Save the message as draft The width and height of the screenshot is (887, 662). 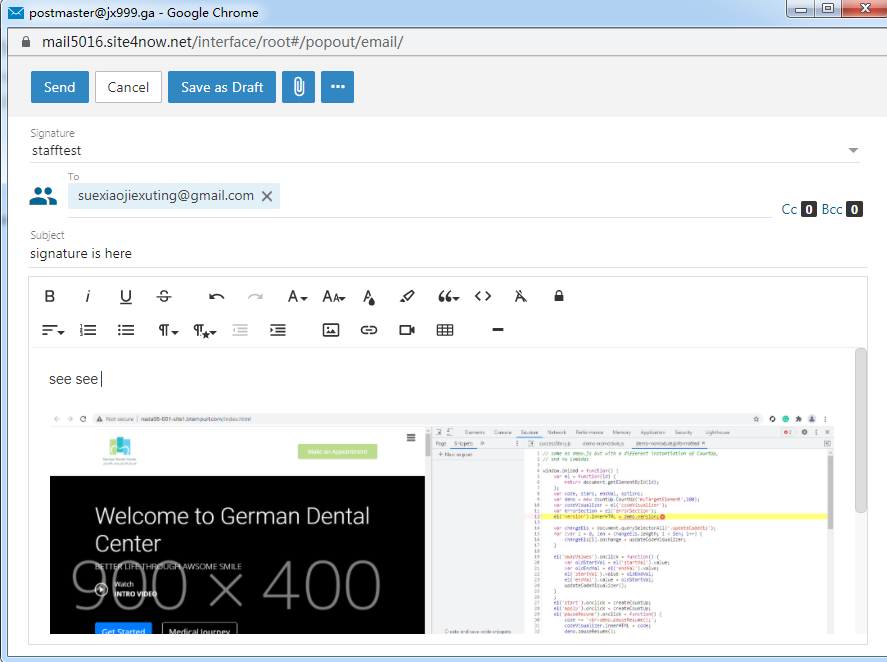[x=222, y=87]
